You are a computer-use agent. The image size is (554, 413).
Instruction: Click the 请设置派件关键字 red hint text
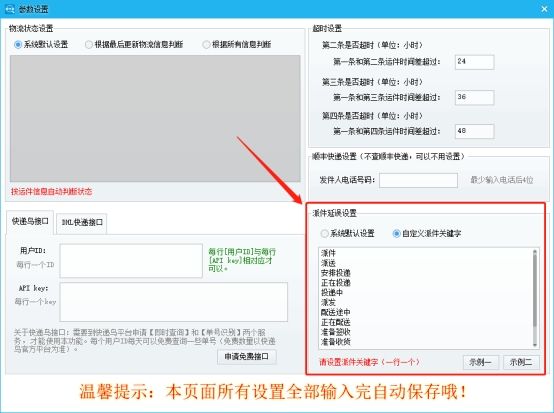click(x=369, y=362)
